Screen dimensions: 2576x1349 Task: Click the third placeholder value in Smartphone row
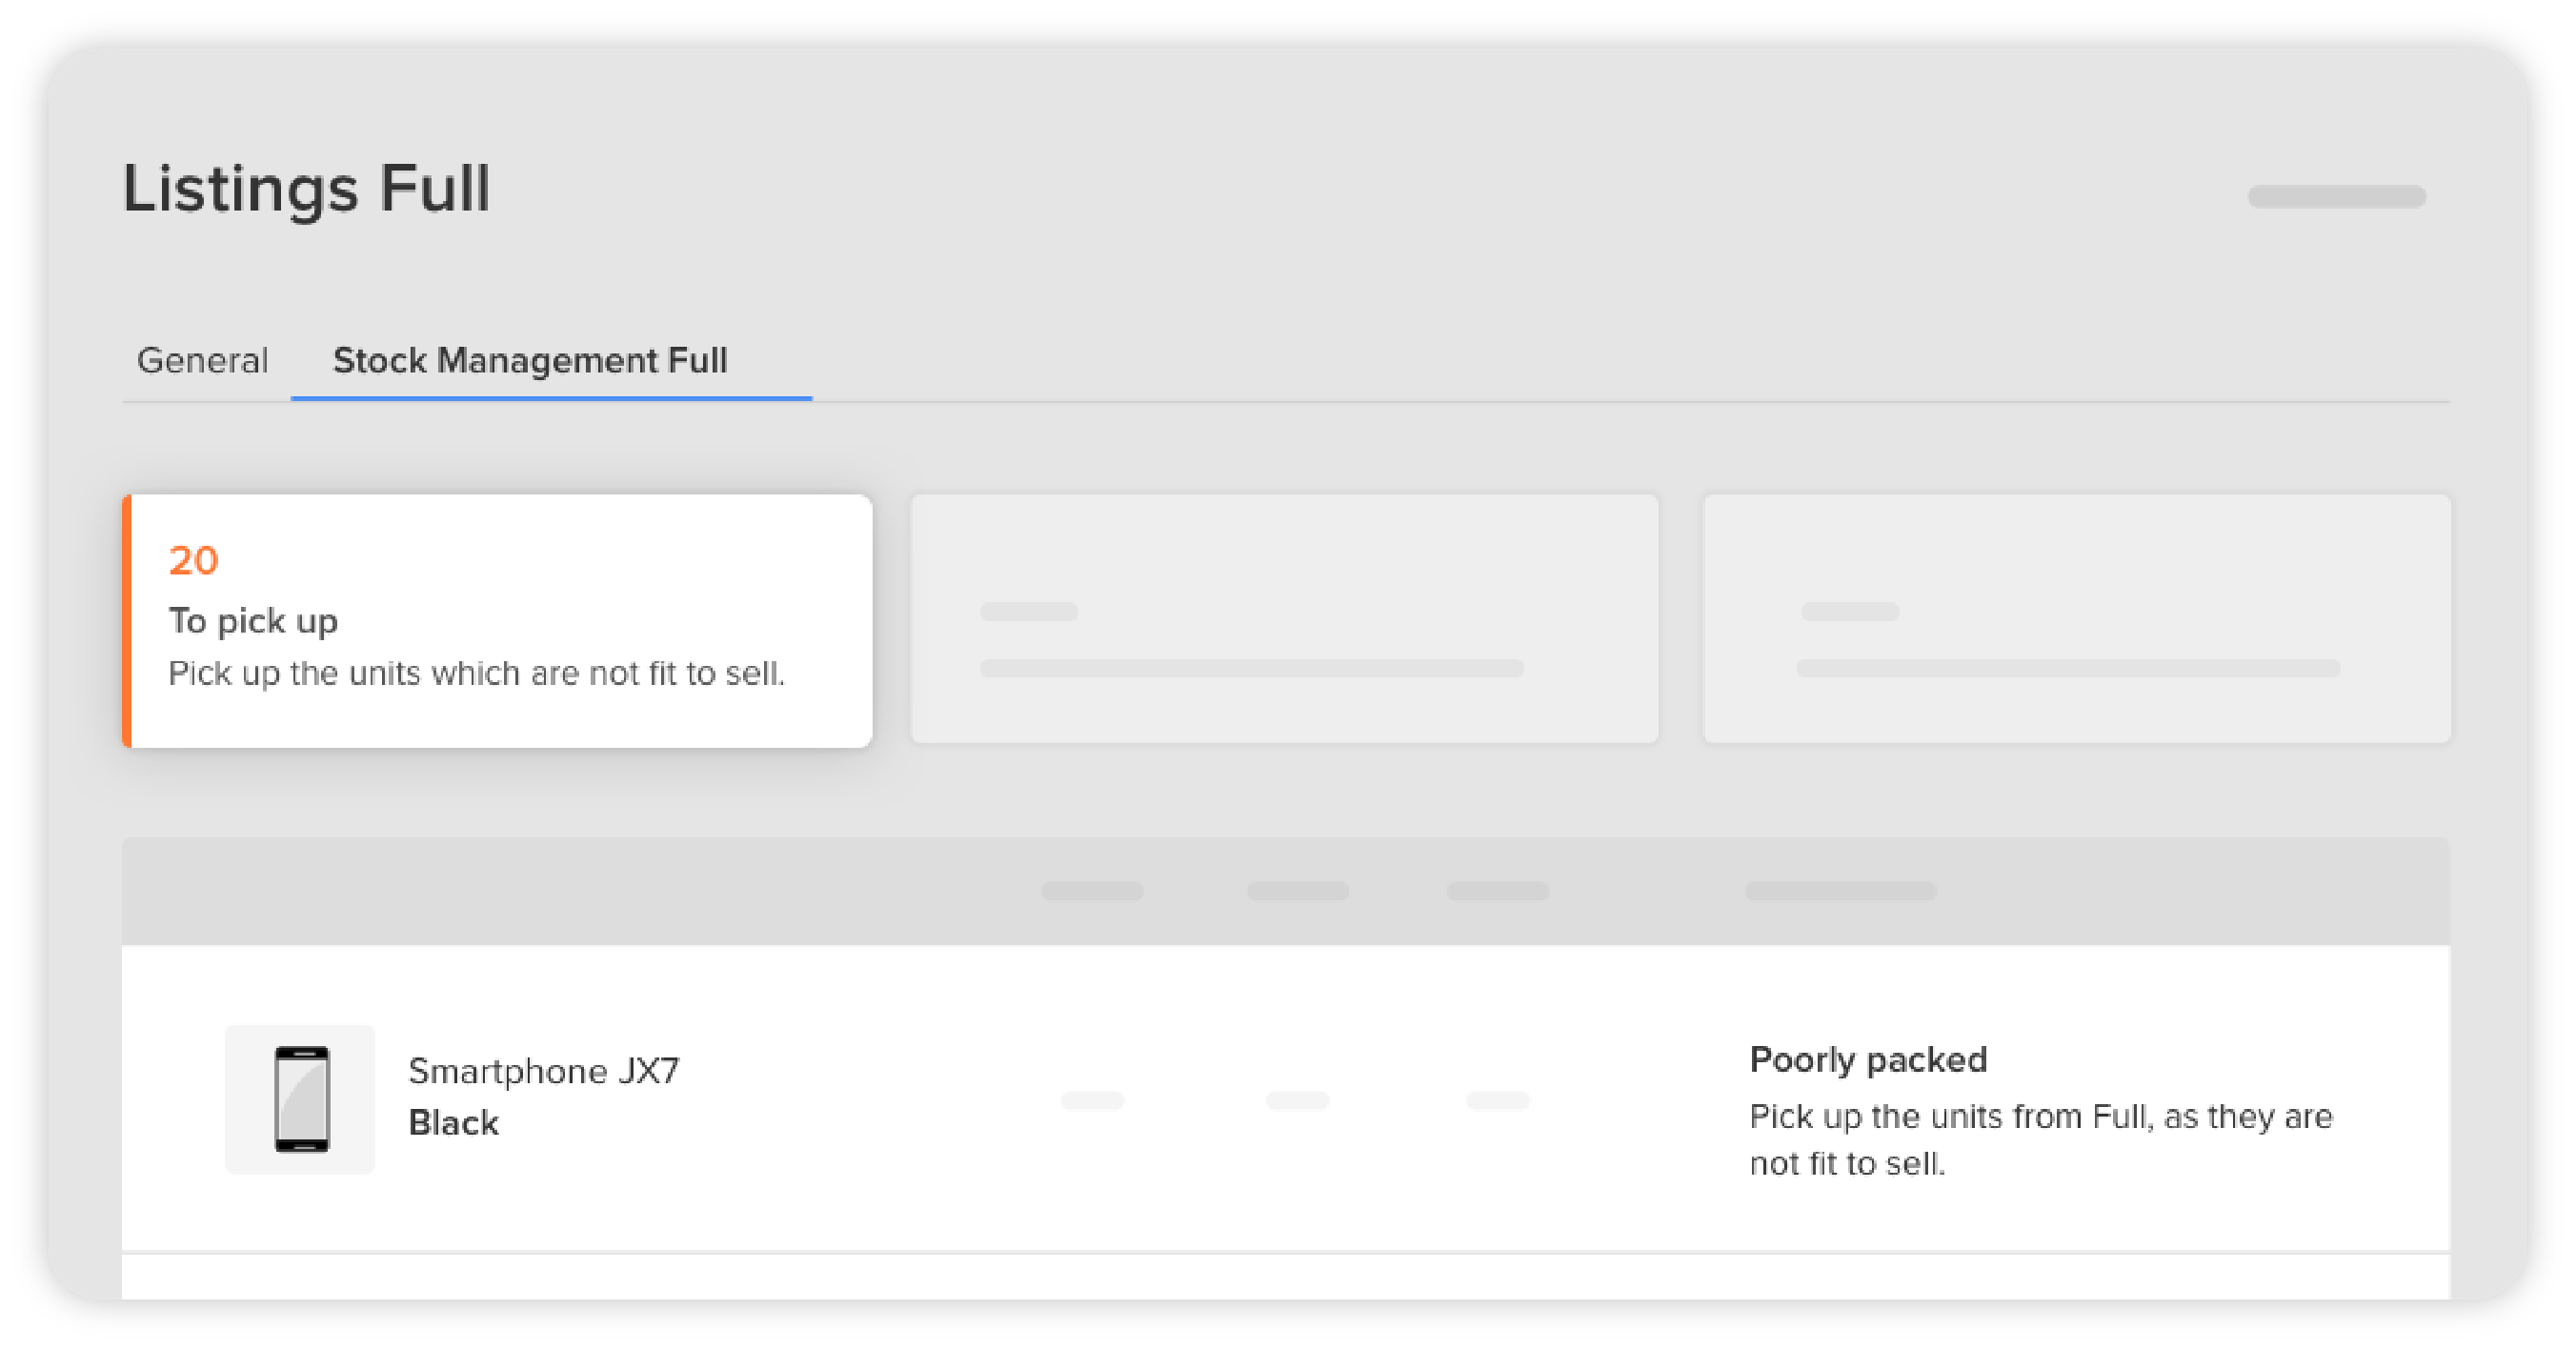pos(1498,1100)
